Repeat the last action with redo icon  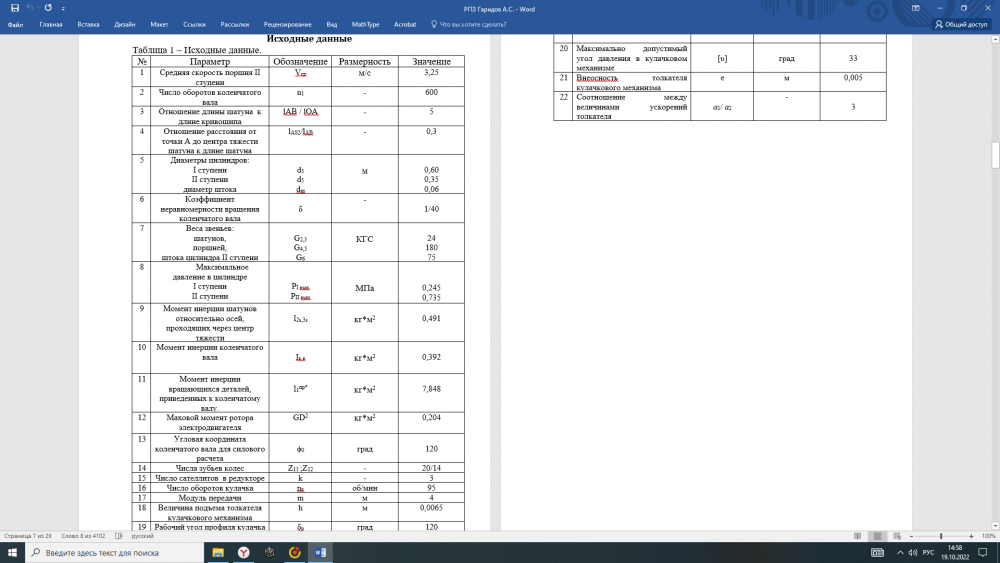pos(48,8)
